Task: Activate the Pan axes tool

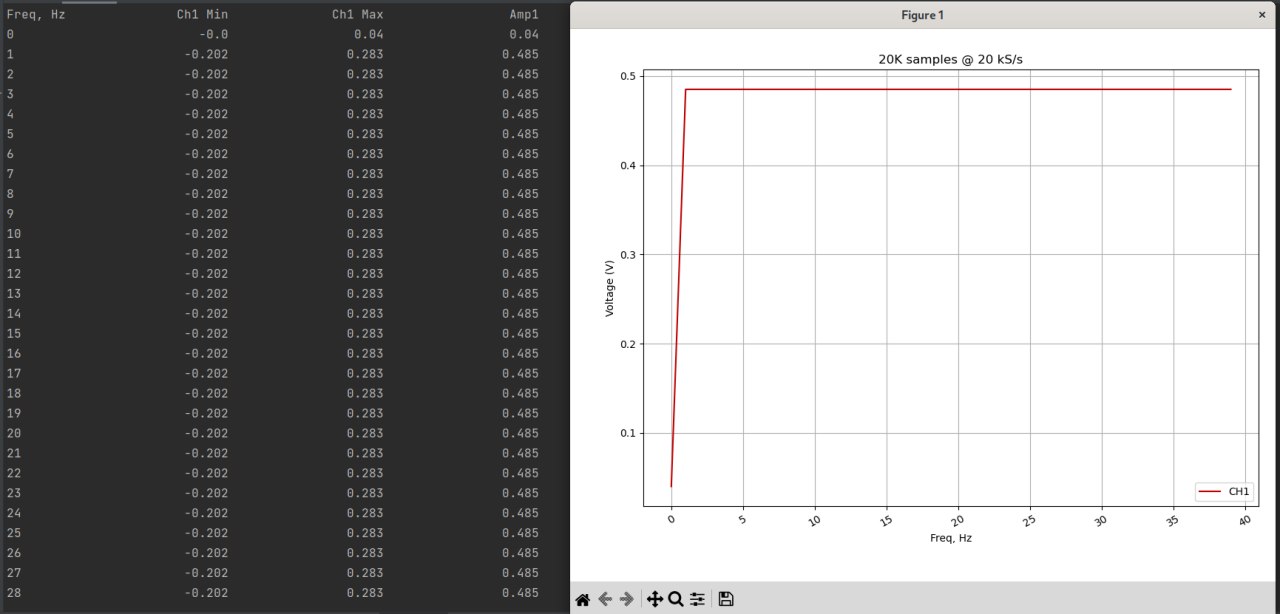Action: pos(655,599)
